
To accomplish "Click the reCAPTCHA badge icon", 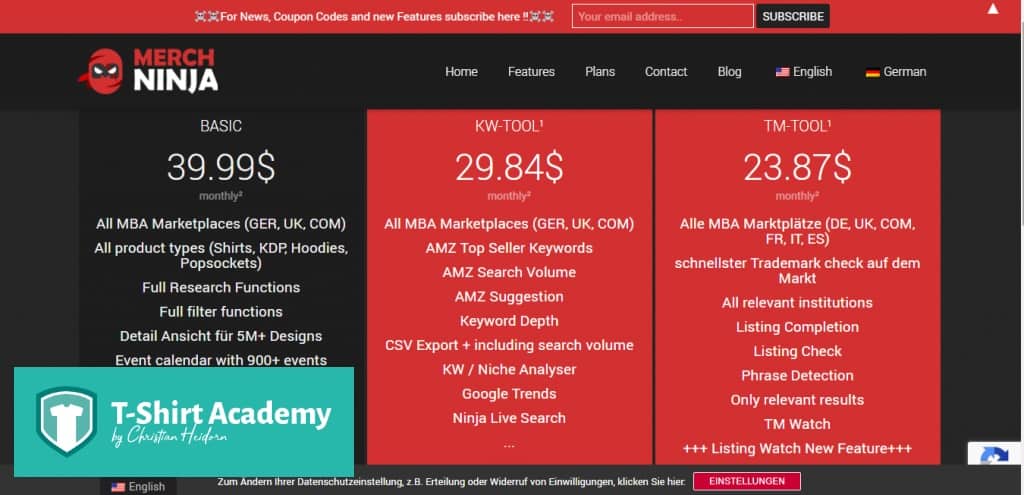I will click(995, 456).
